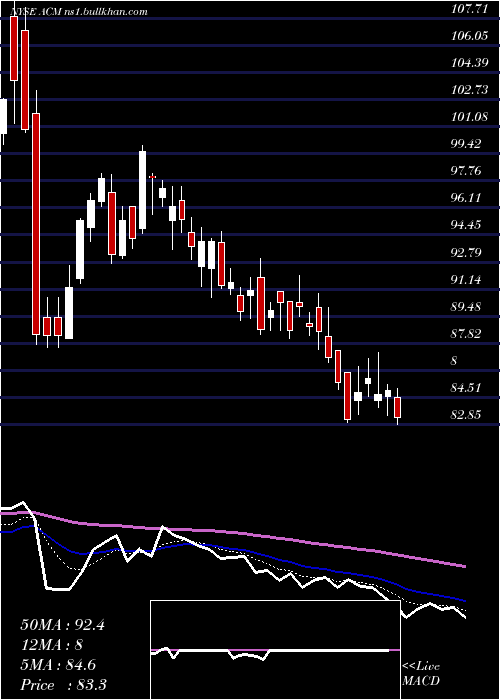The image size is (500, 700).
Task: Click the 96.11 price axis label
Action: point(466,198)
